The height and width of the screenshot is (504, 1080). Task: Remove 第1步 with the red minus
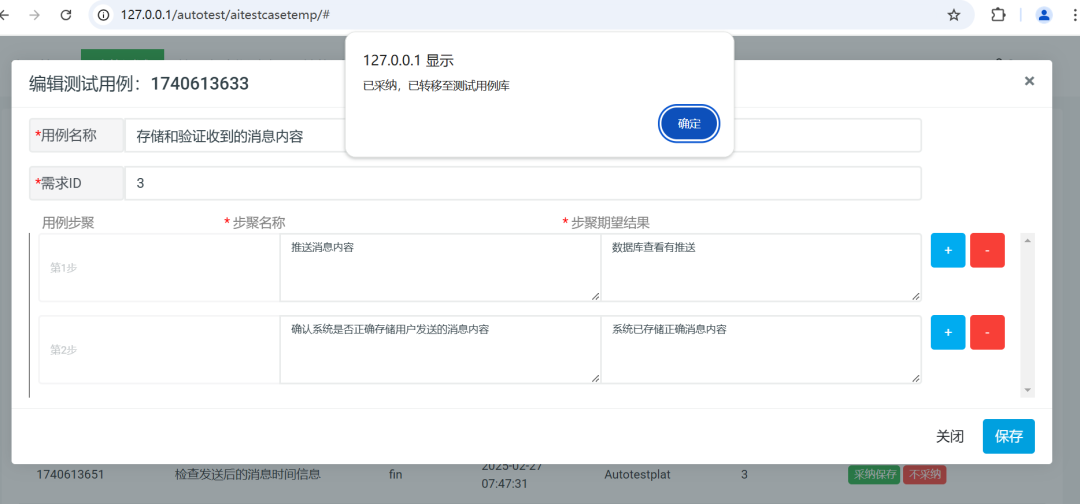987,250
